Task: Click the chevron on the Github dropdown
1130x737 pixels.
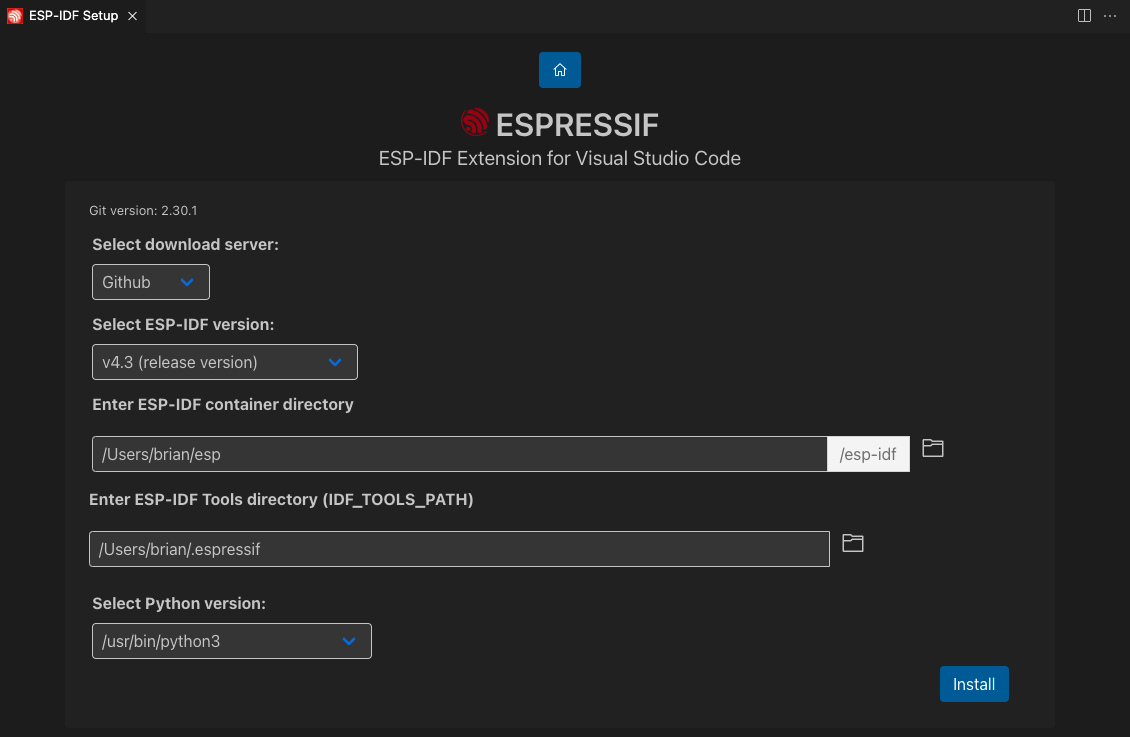Action: pos(189,282)
